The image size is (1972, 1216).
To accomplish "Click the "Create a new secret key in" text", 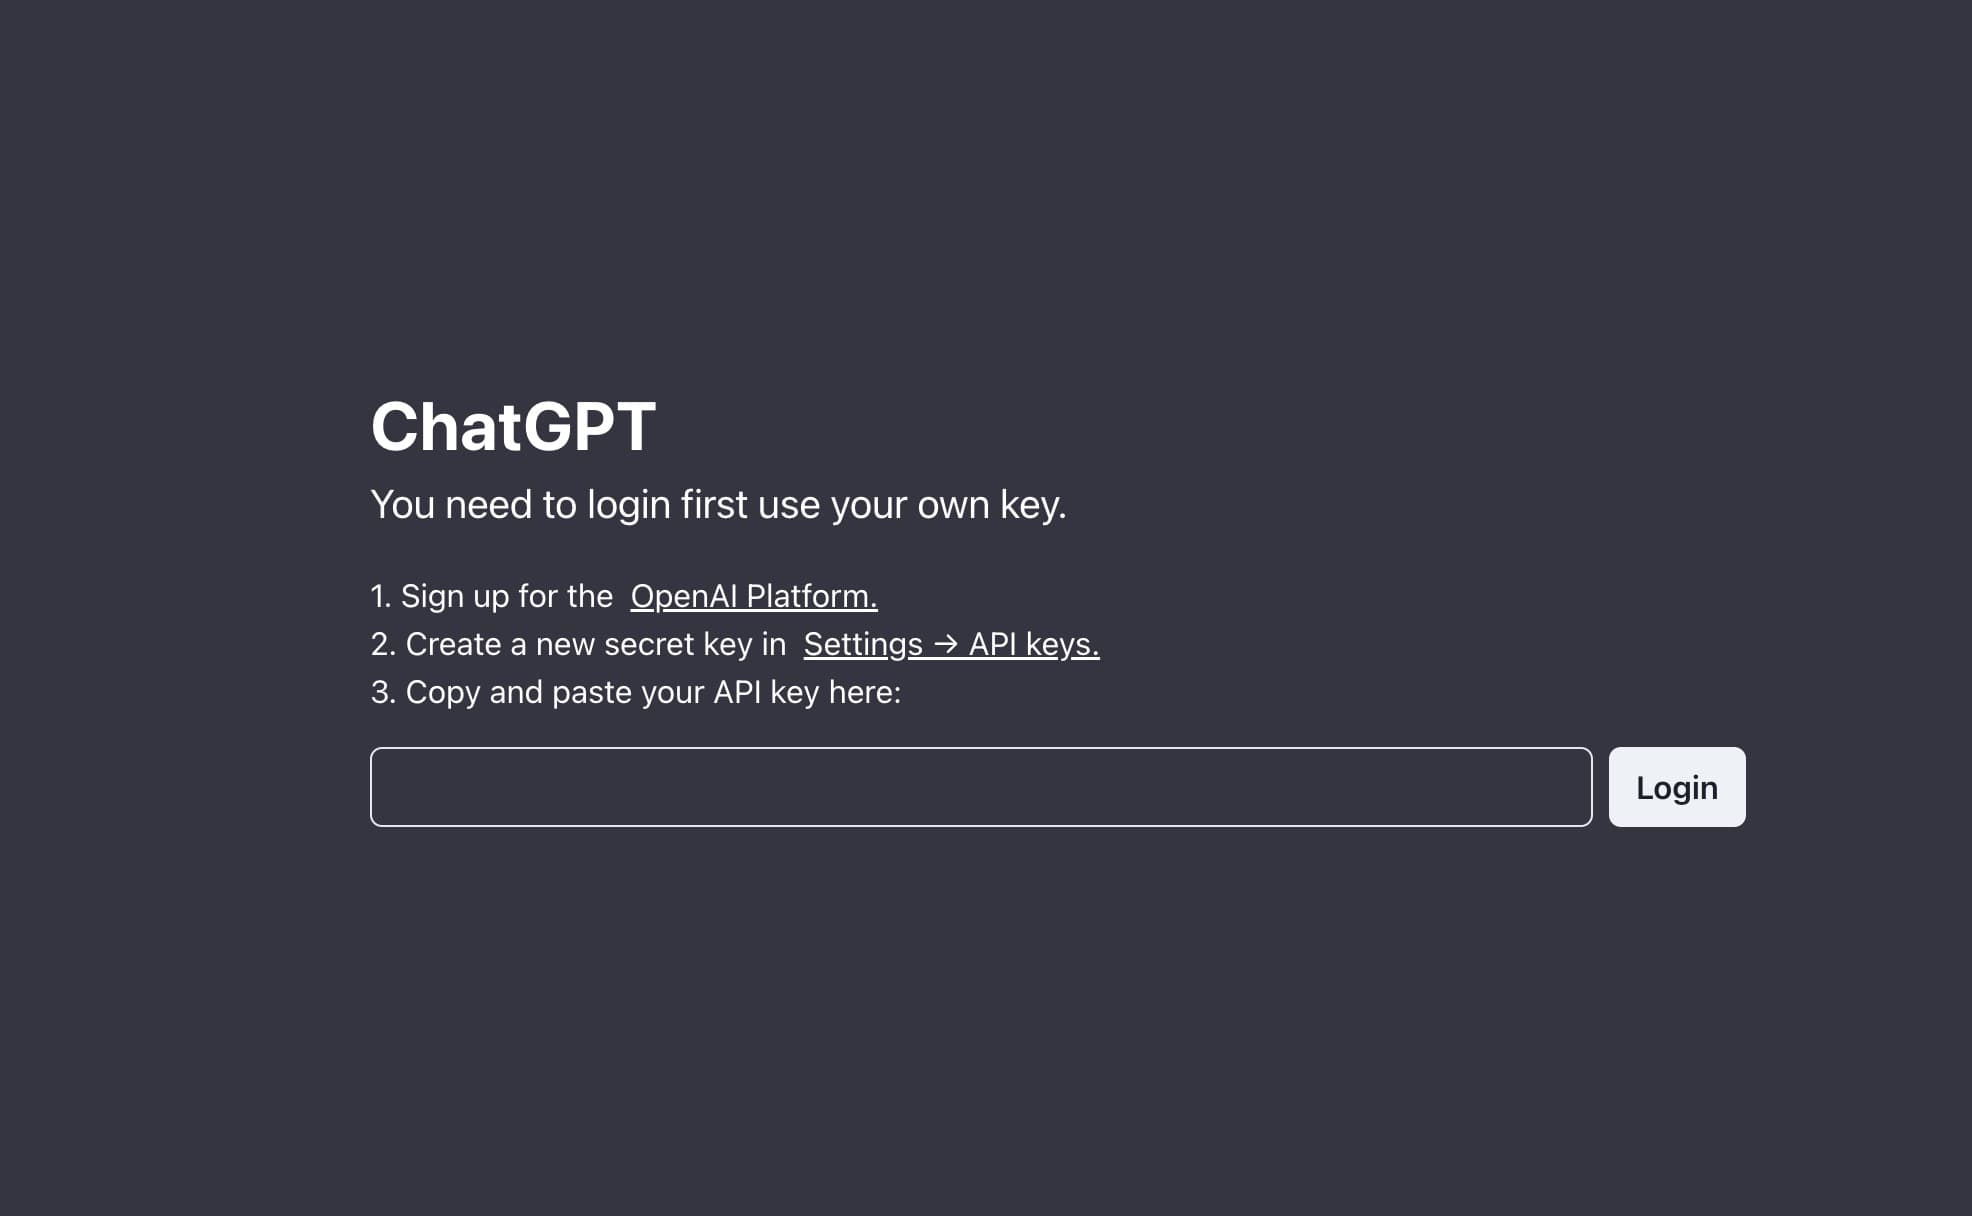I will [595, 644].
